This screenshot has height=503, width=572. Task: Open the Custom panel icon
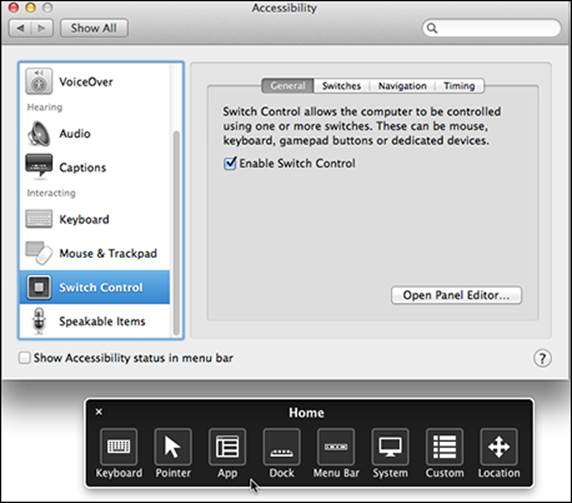[444, 446]
